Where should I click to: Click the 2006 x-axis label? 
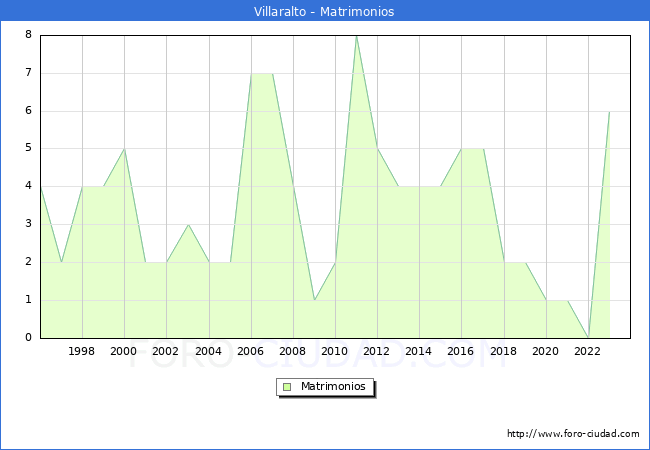click(250, 351)
